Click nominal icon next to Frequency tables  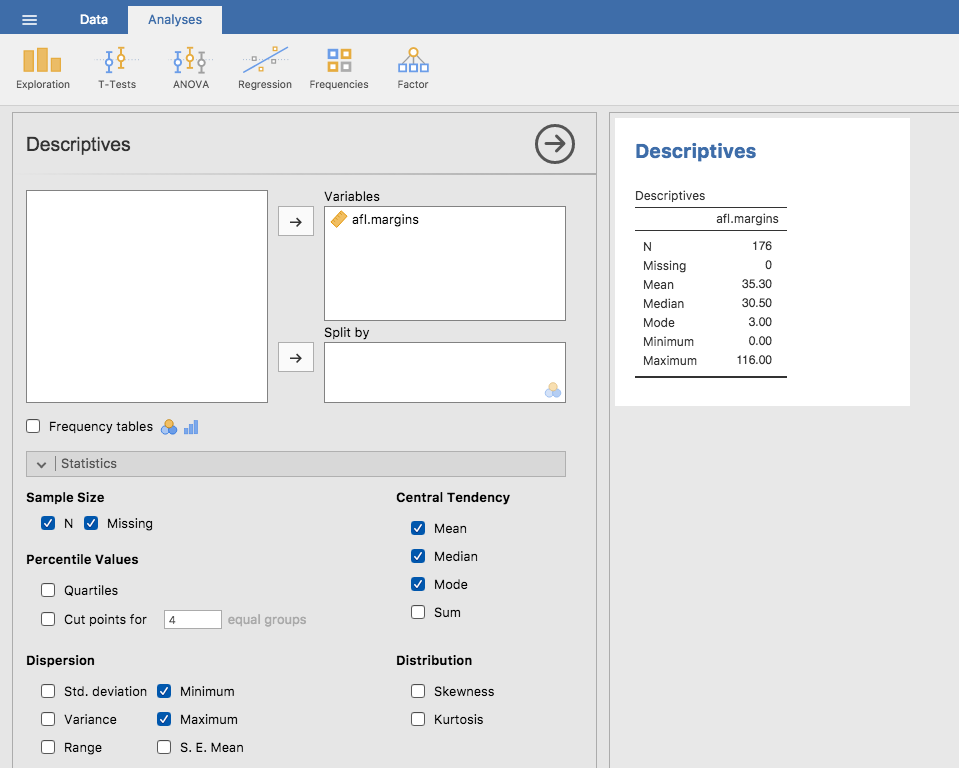(x=169, y=427)
